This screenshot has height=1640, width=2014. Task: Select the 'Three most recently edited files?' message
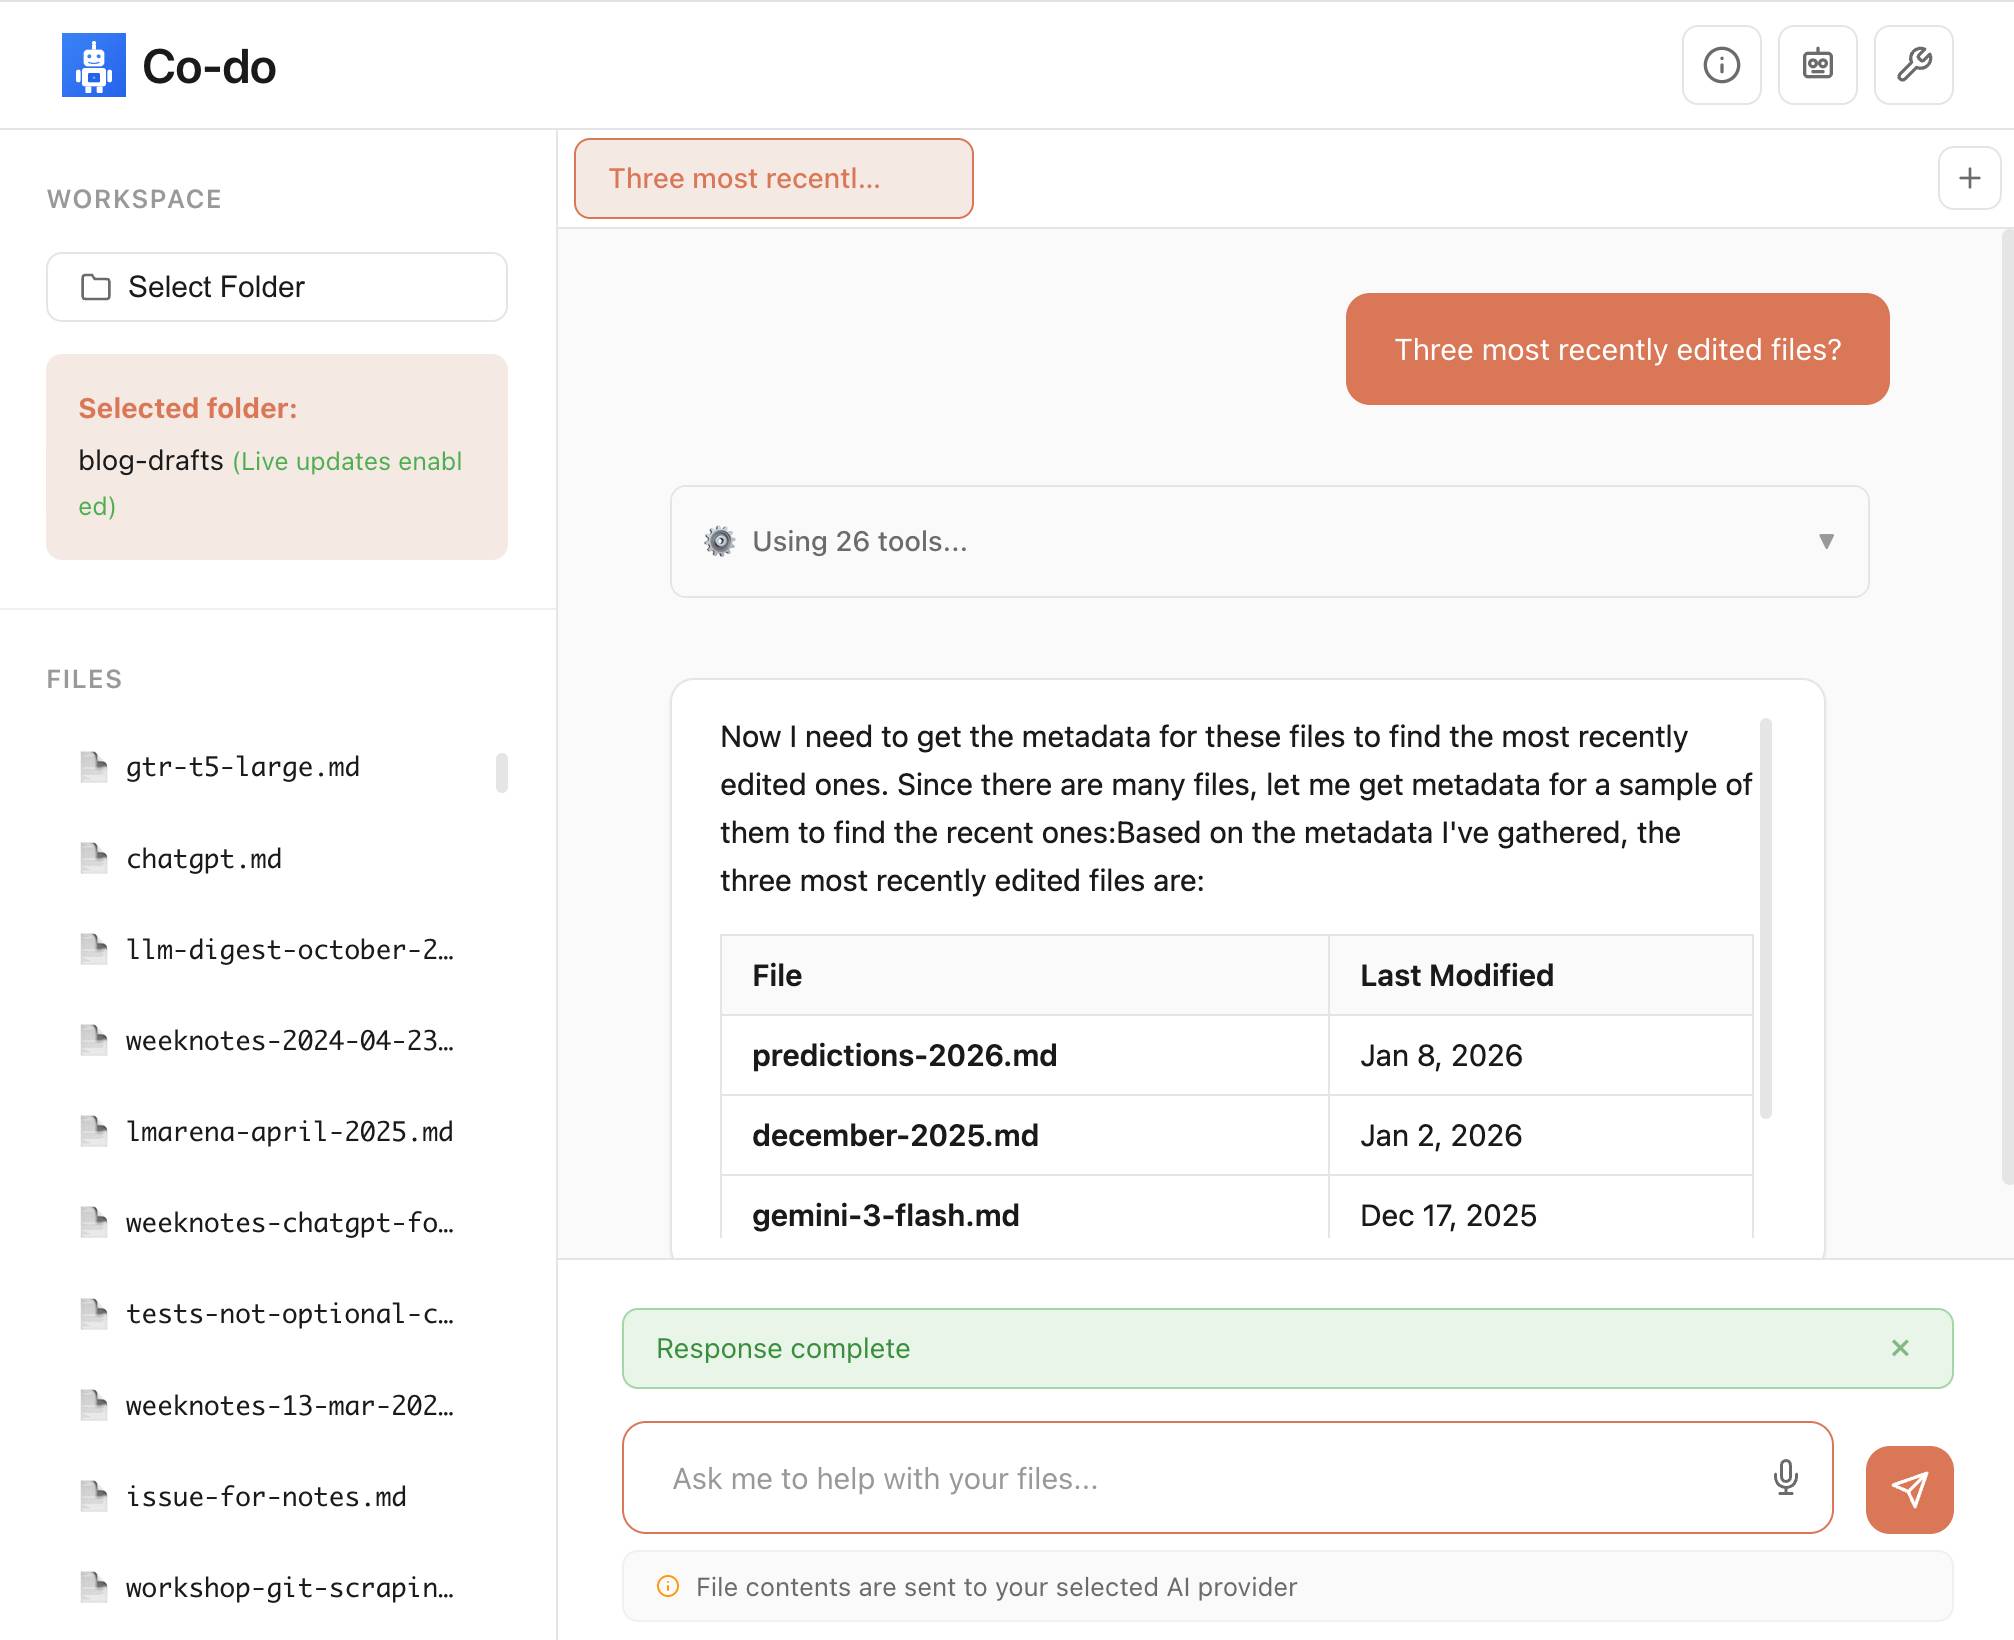coord(1617,350)
